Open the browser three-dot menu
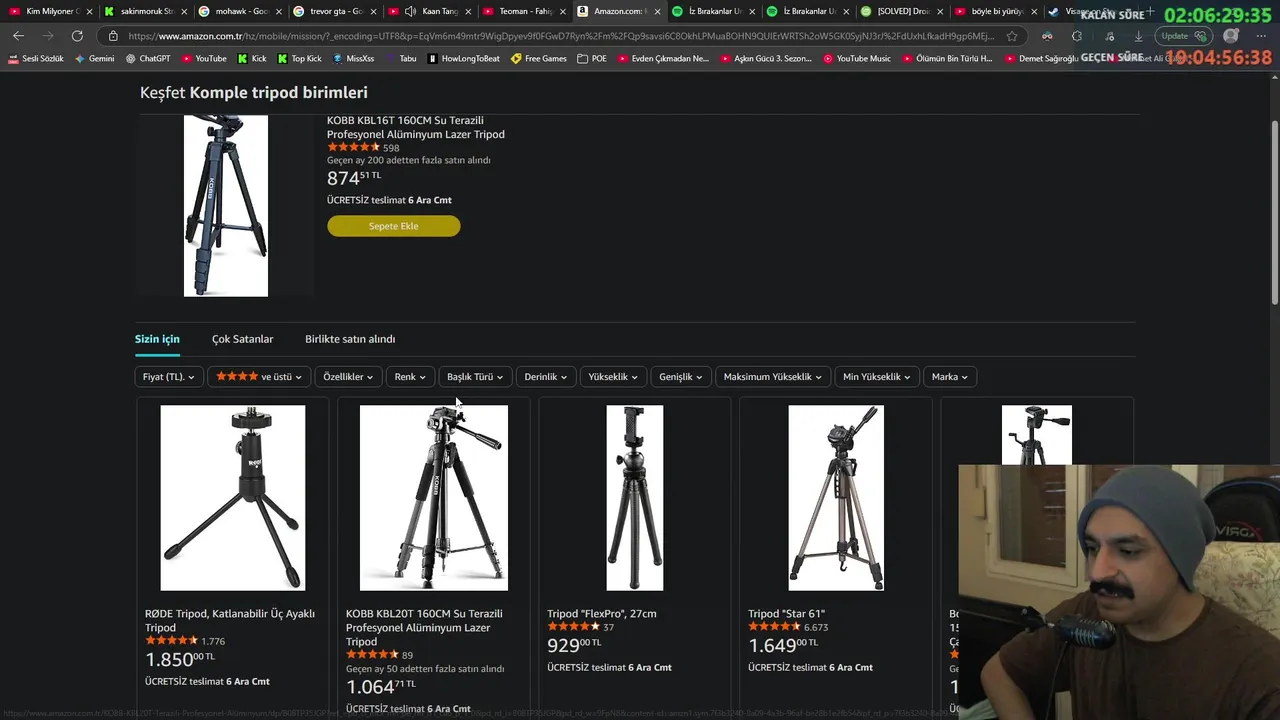1280x720 pixels. tap(1261, 36)
